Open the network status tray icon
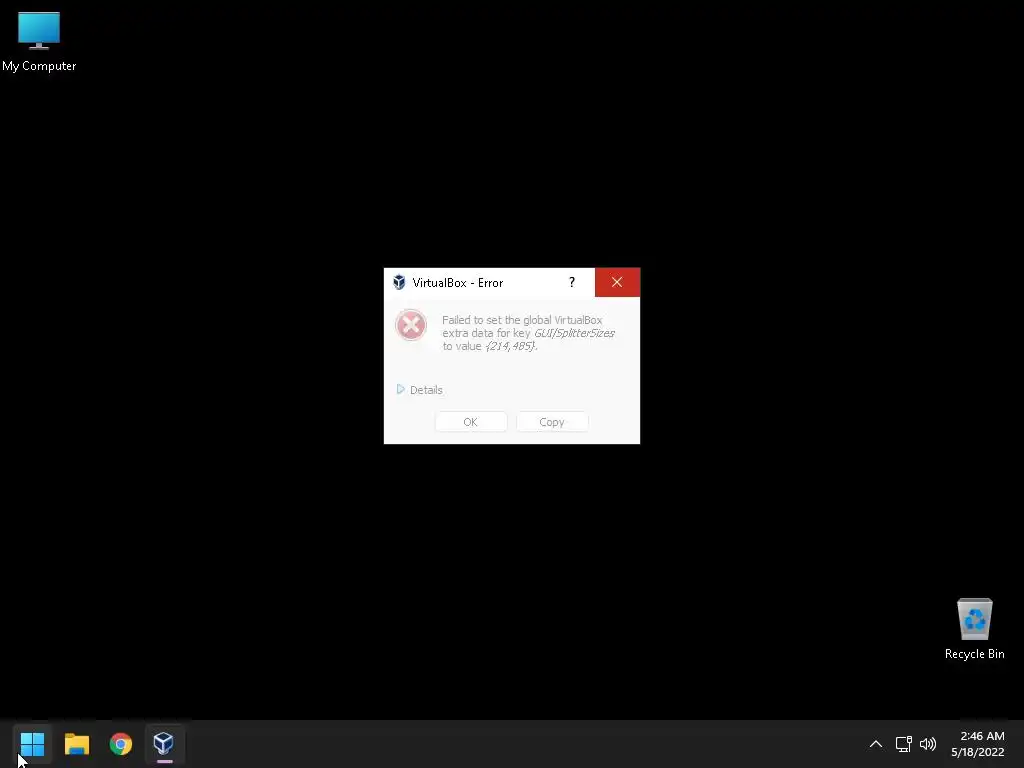 903,744
